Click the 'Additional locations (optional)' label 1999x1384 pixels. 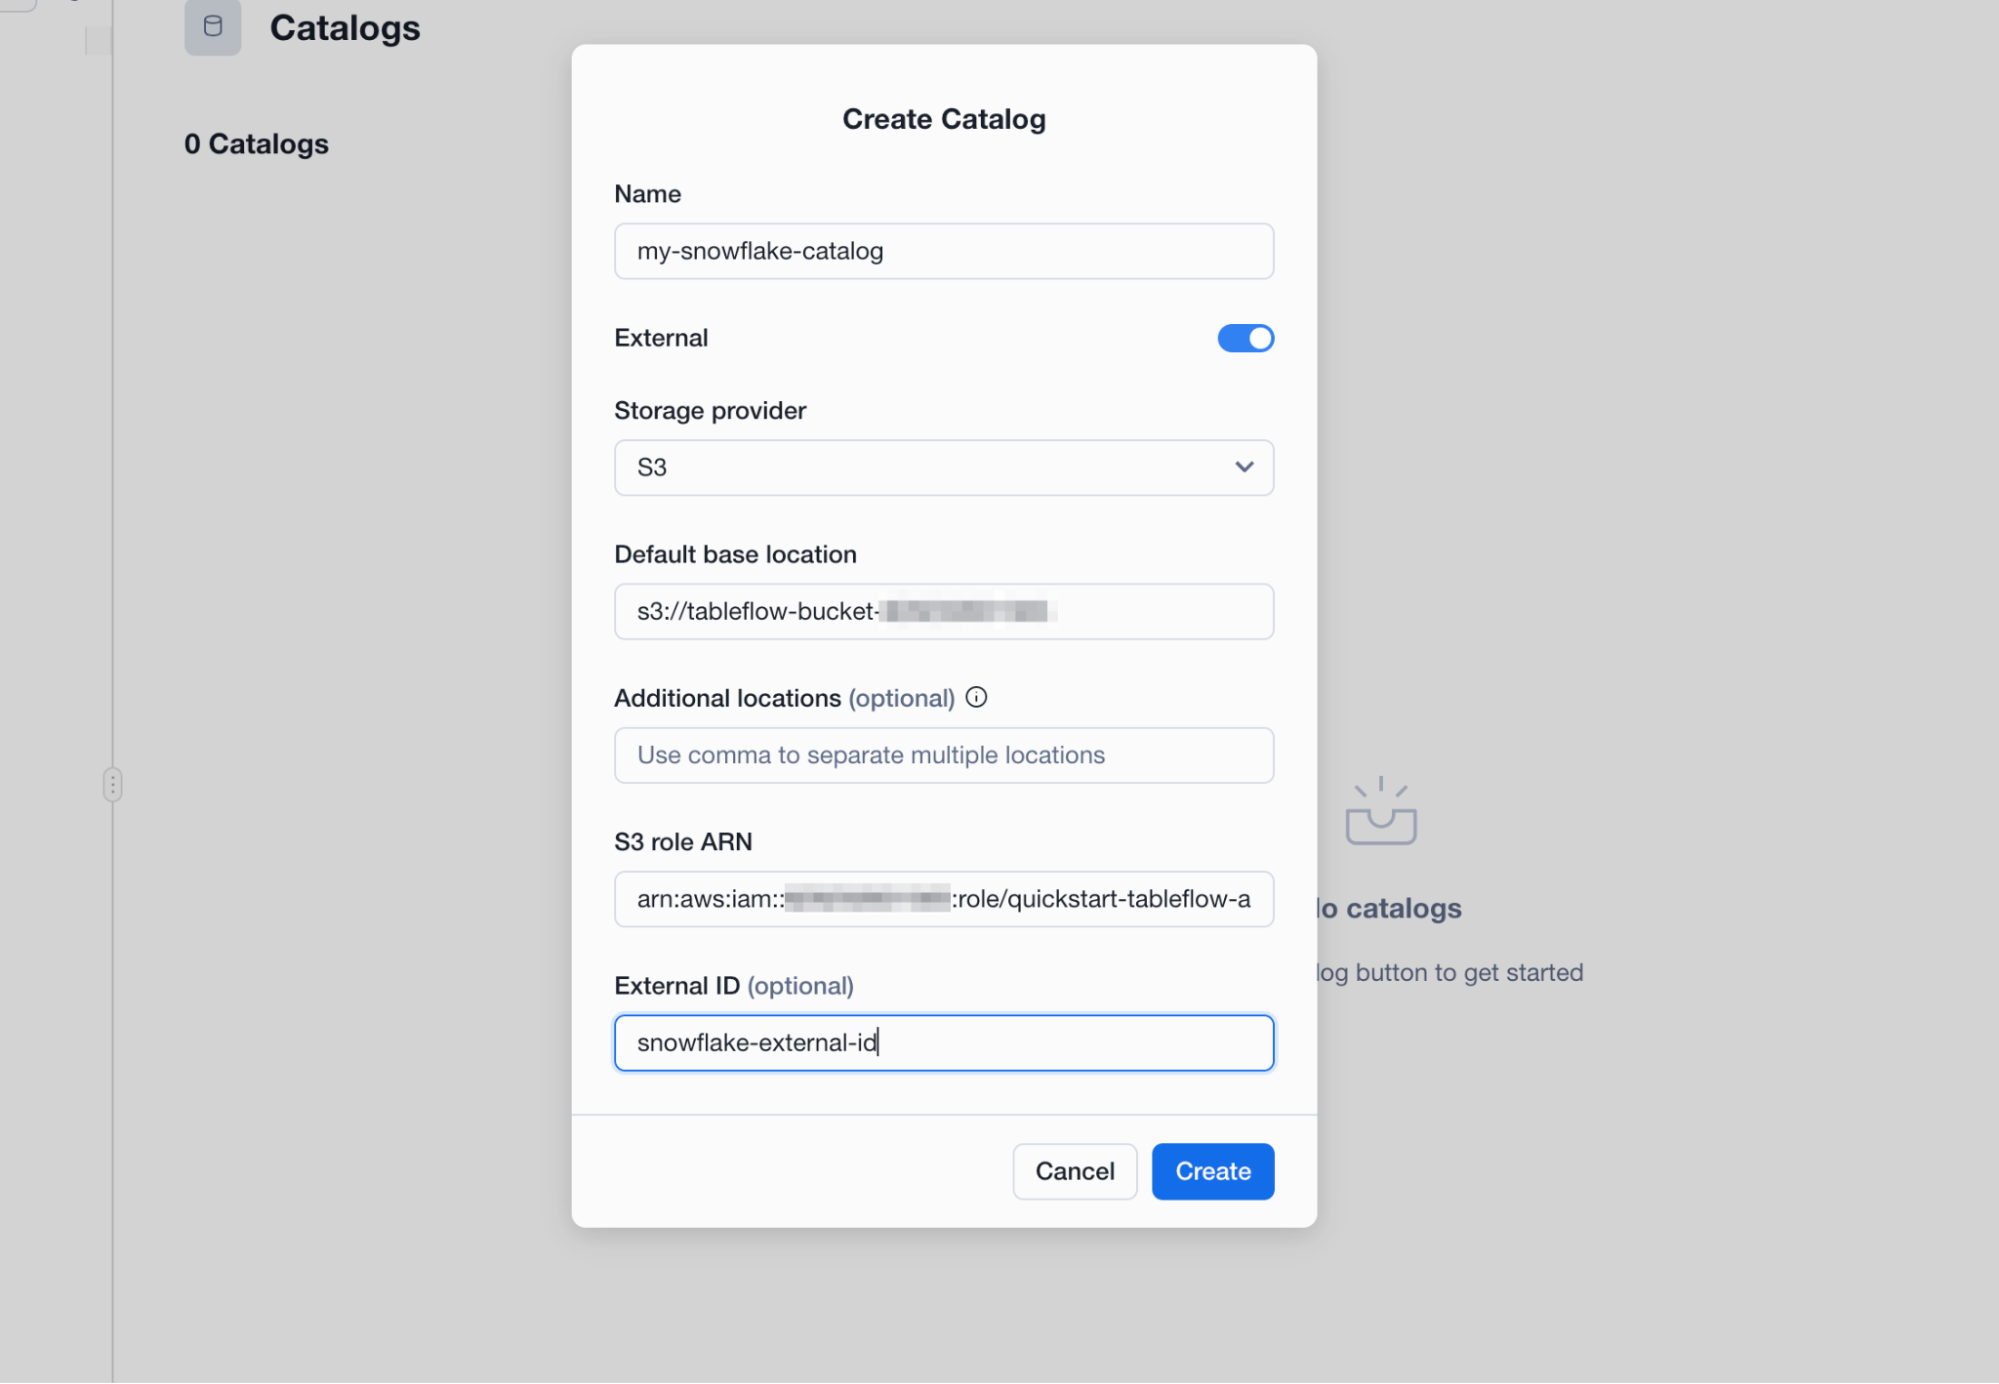pyautogui.click(x=784, y=698)
